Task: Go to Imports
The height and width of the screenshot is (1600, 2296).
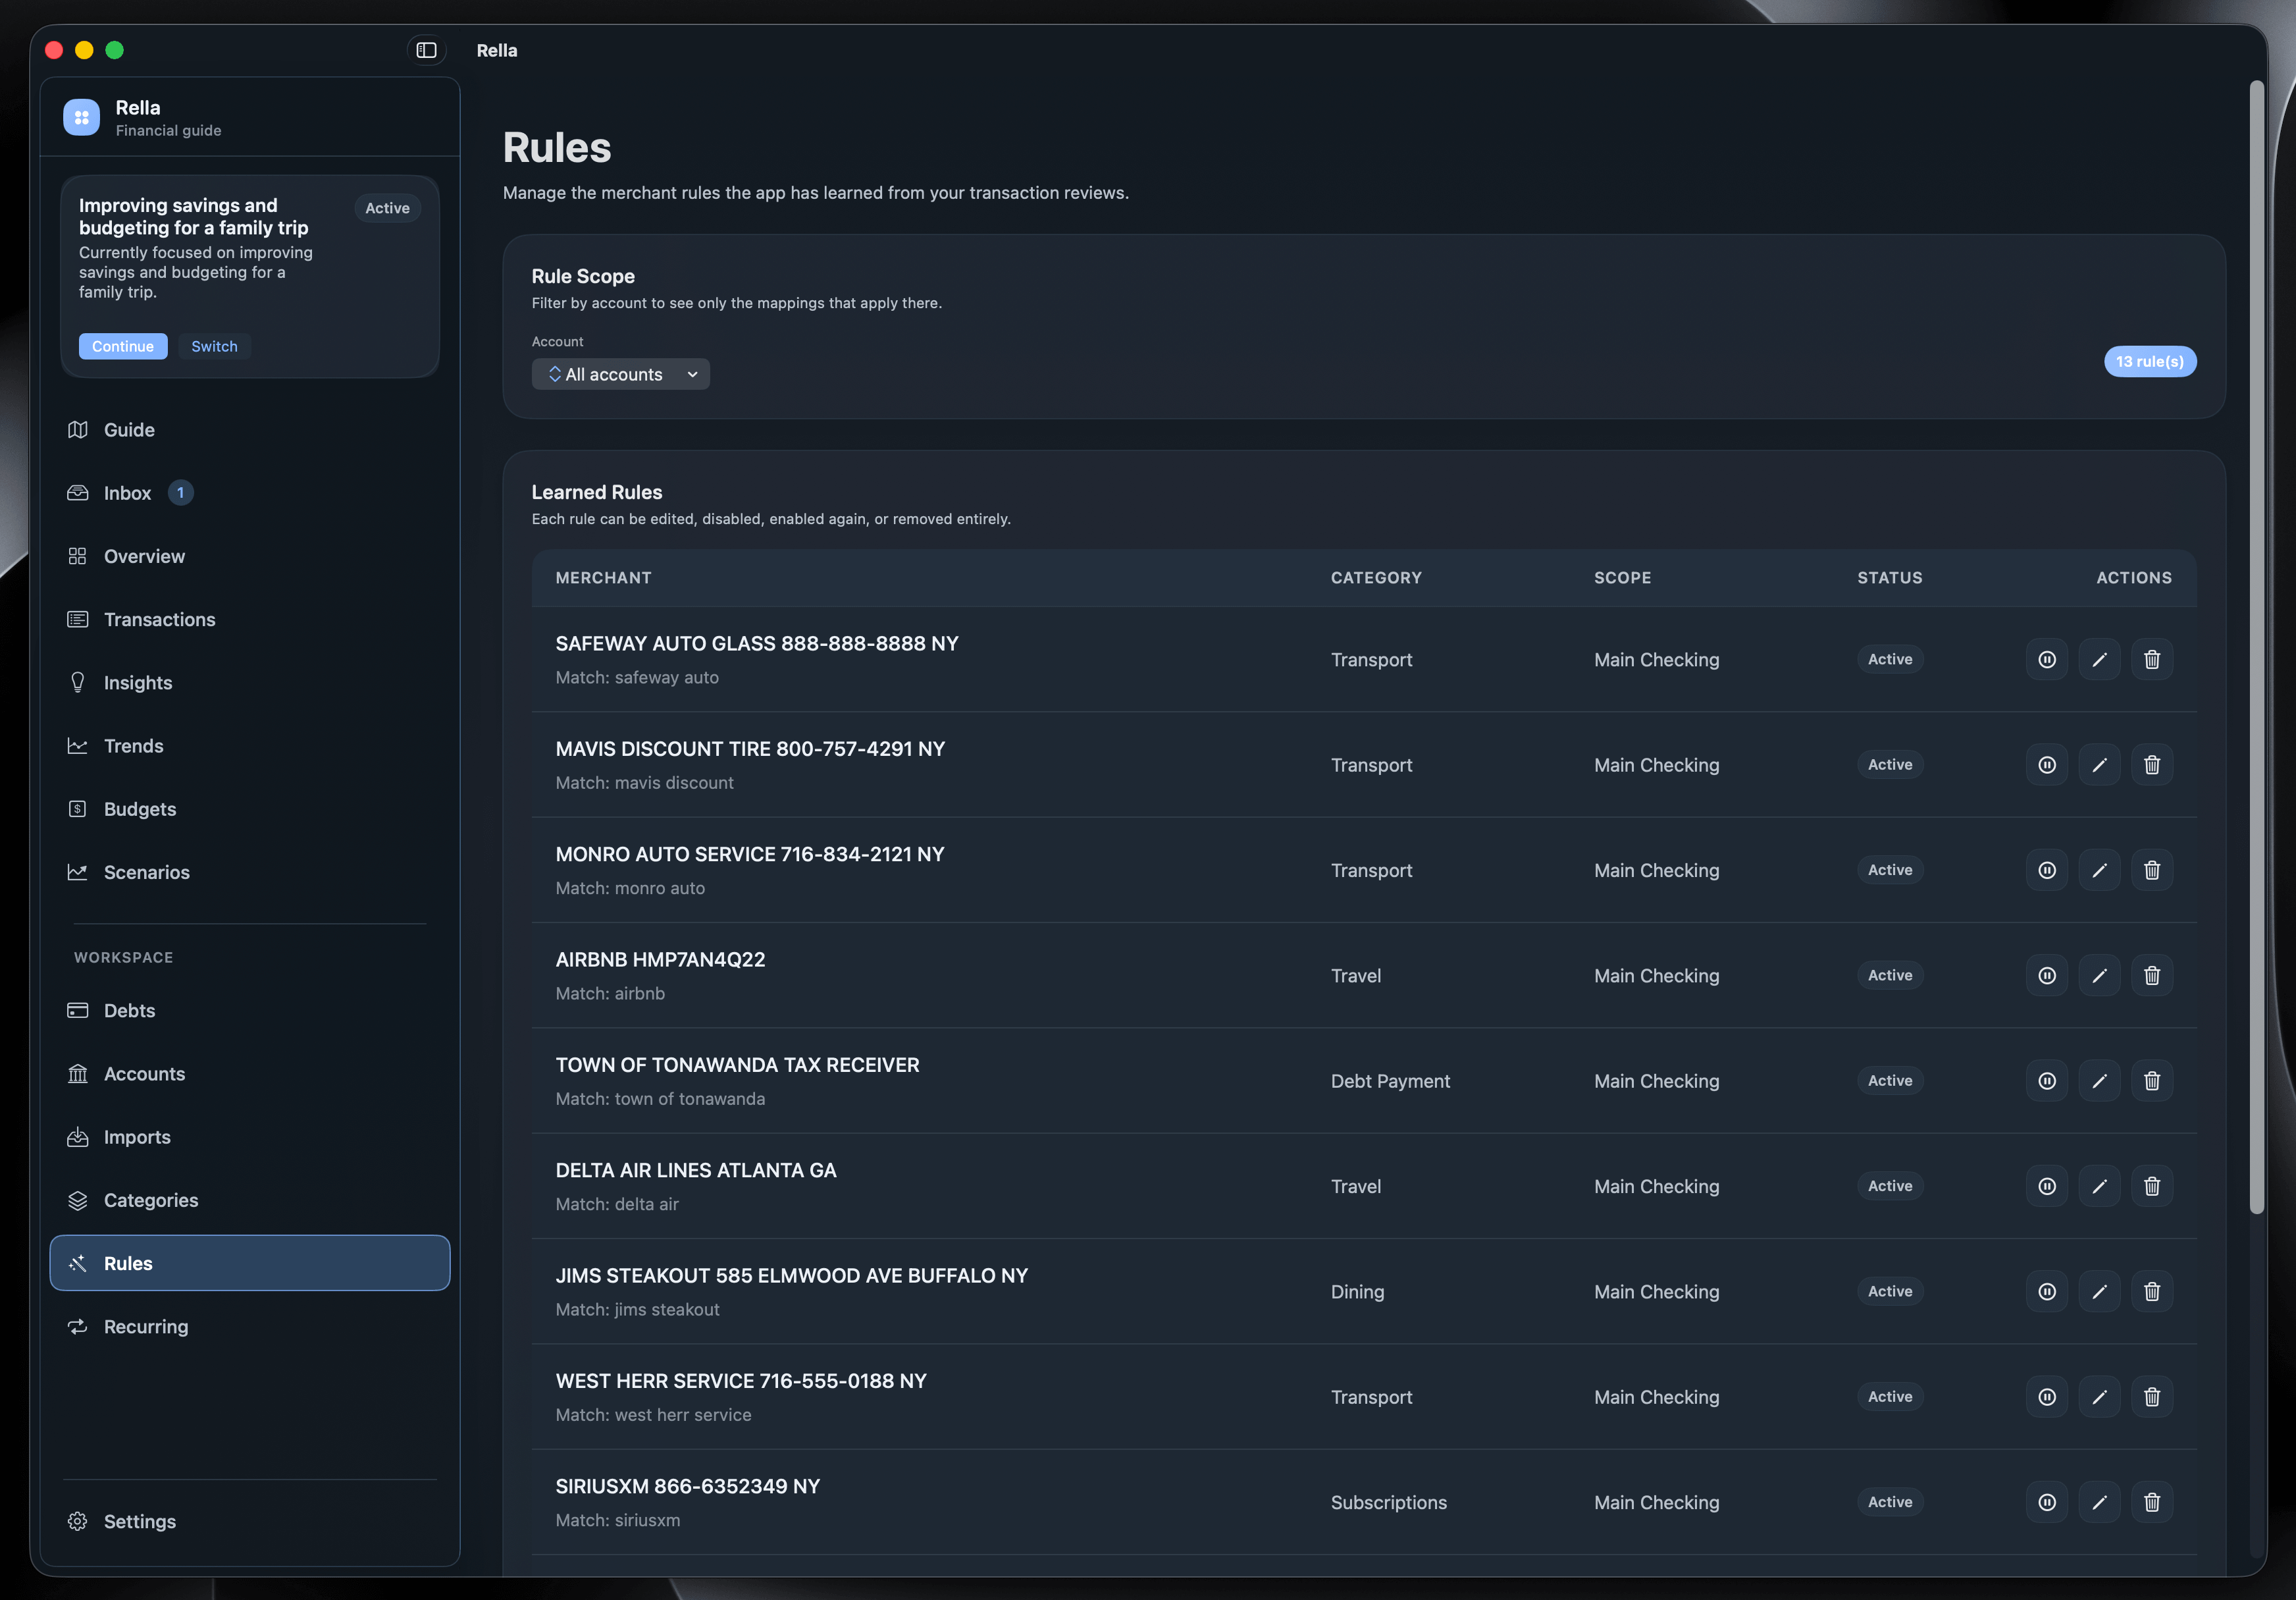Action: [x=250, y=1137]
